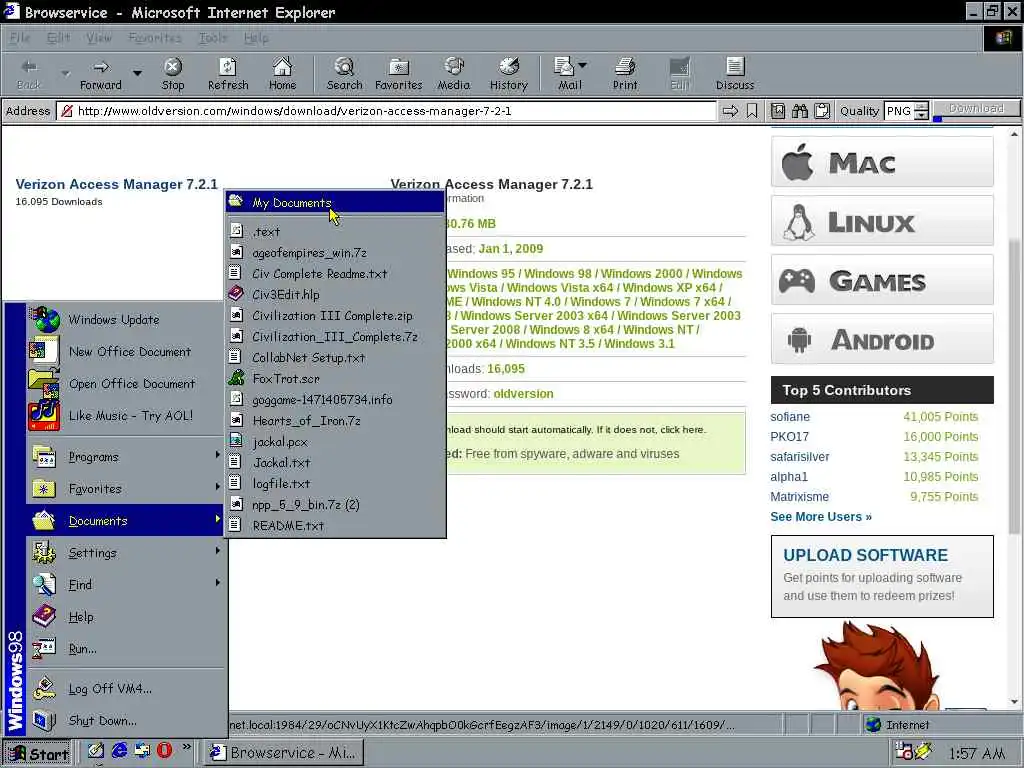Click the Internet Explorer quick launch icon

[x=119, y=750]
